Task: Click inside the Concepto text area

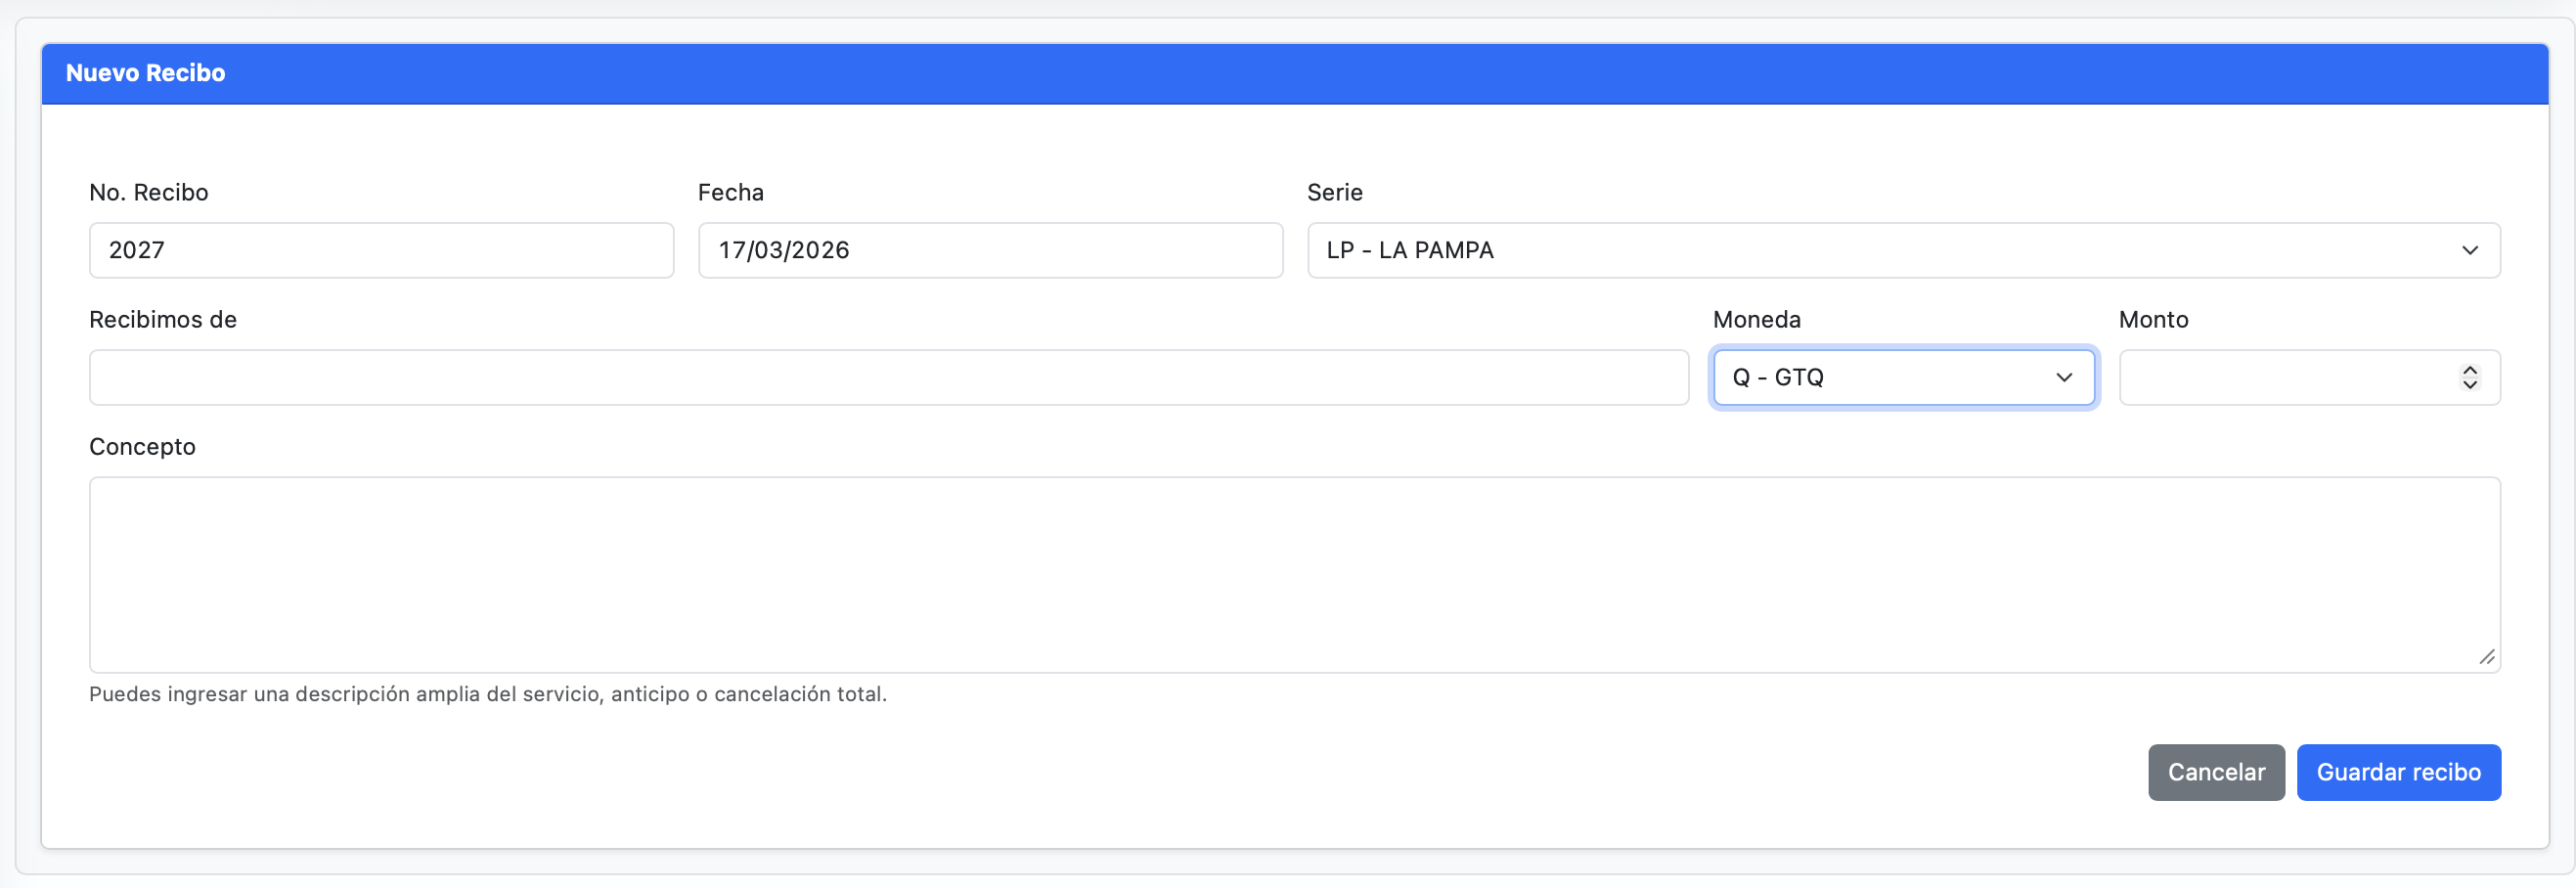Action: [x=1294, y=574]
